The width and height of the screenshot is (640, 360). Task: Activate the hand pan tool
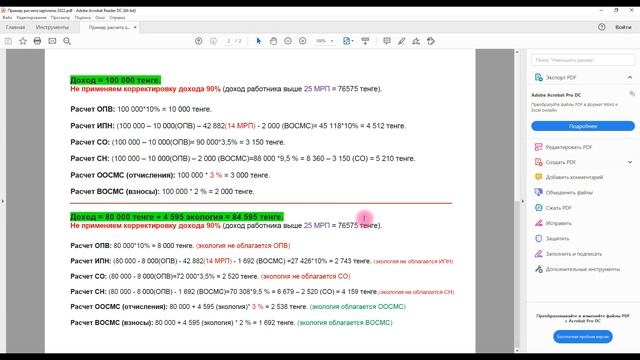point(273,41)
